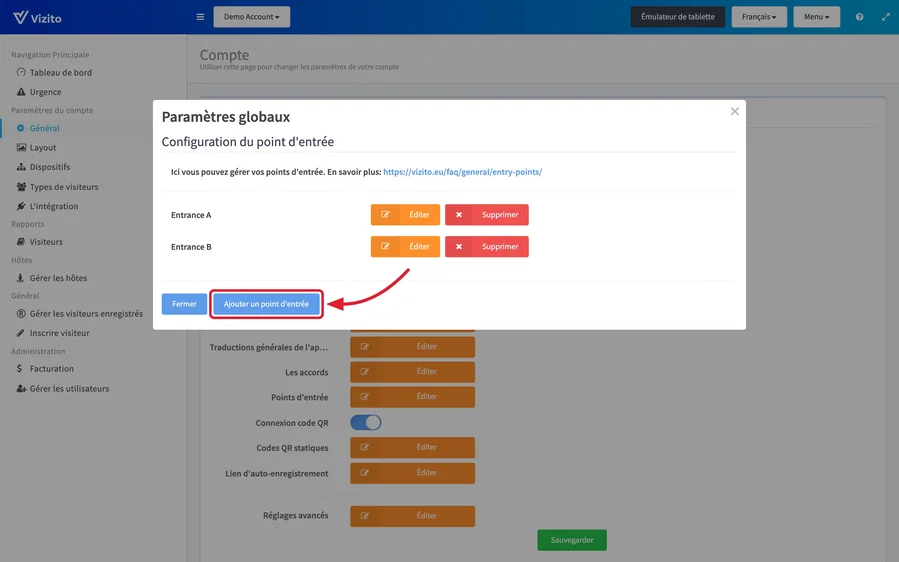The width and height of the screenshot is (899, 562).
Task: Open the help question mark icon
Action: pyautogui.click(x=859, y=17)
